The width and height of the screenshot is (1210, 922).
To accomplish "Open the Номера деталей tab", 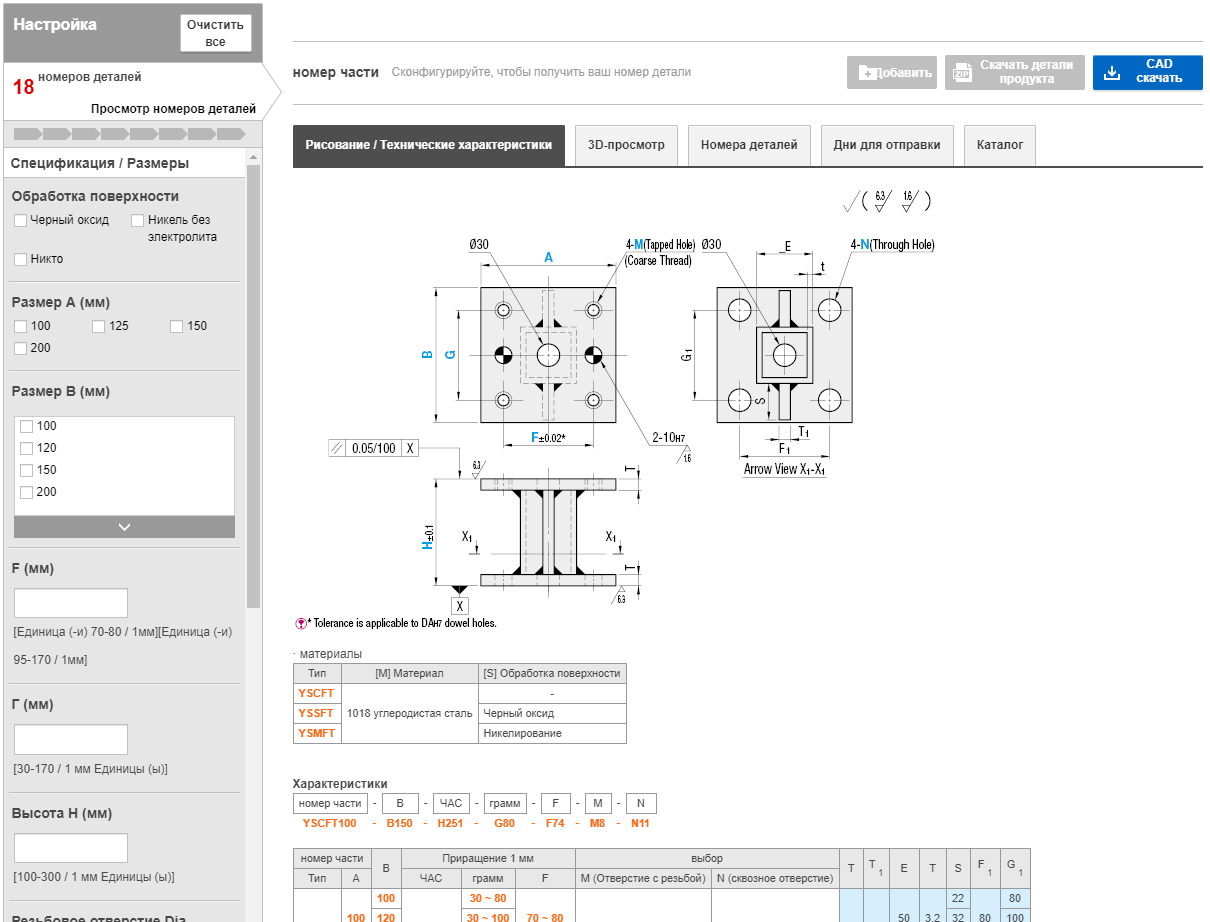I will click(749, 145).
